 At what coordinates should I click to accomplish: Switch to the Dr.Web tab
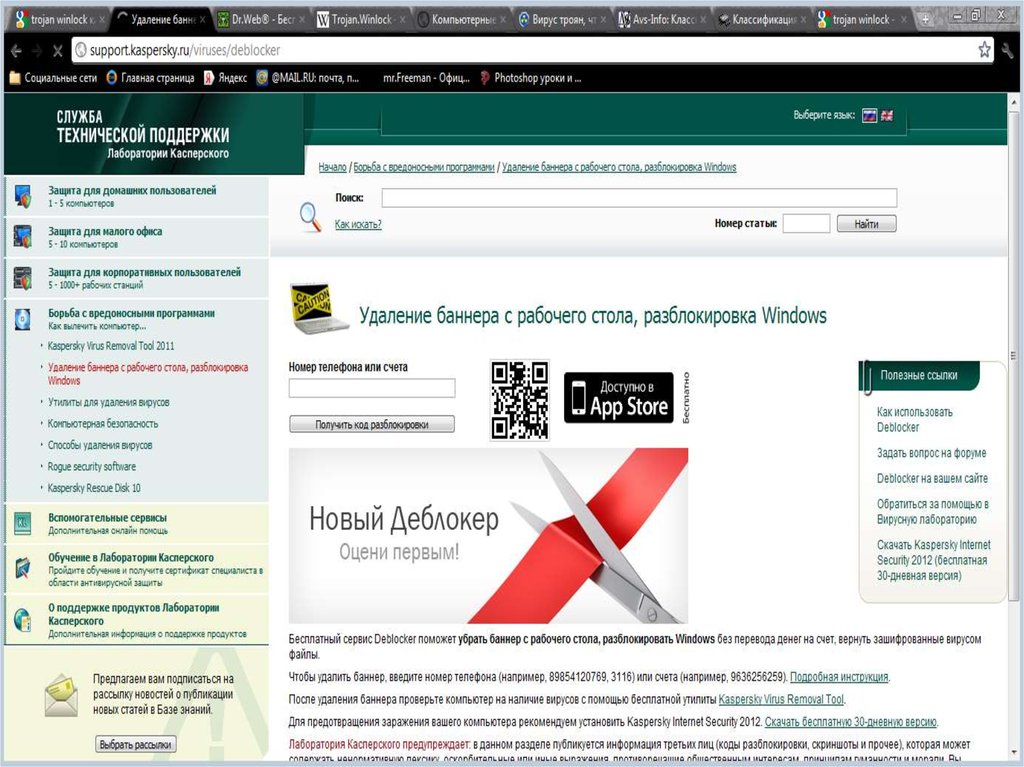coord(260,20)
